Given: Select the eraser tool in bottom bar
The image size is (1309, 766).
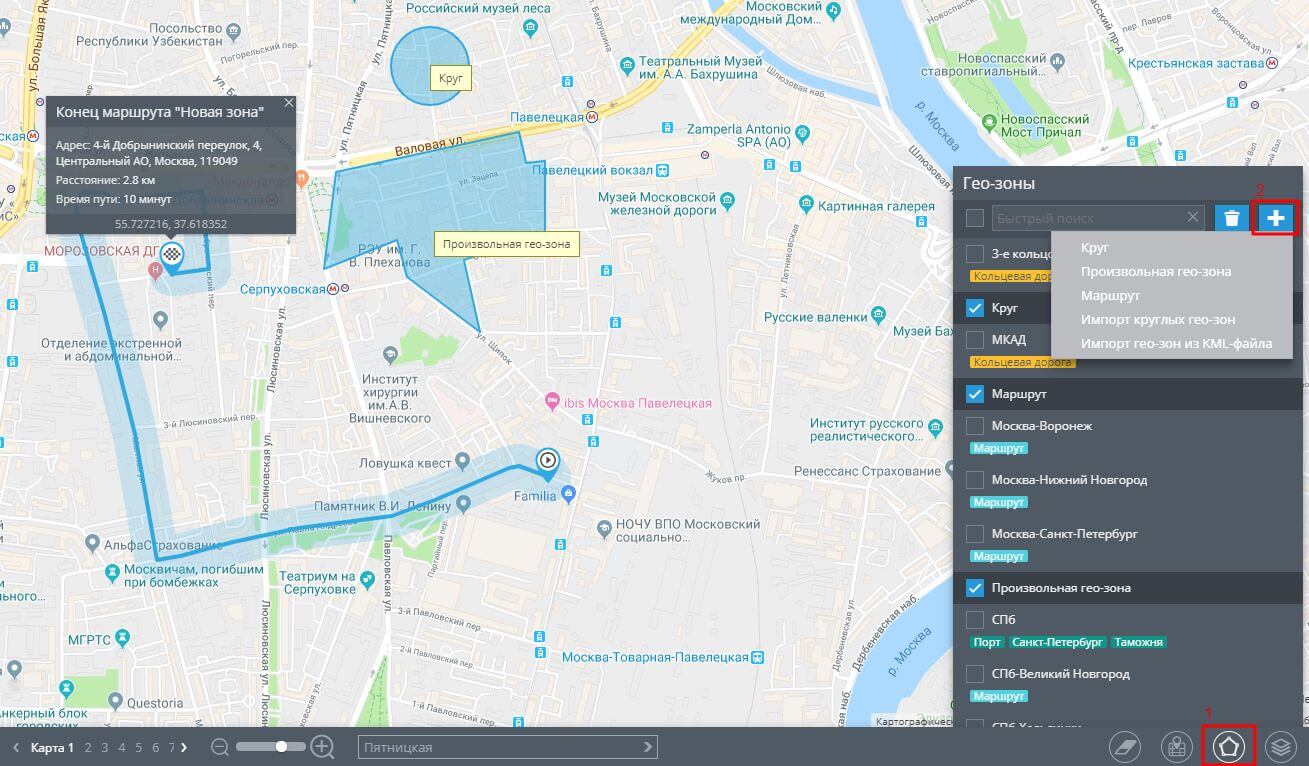Looking at the screenshot, I should click(1126, 746).
